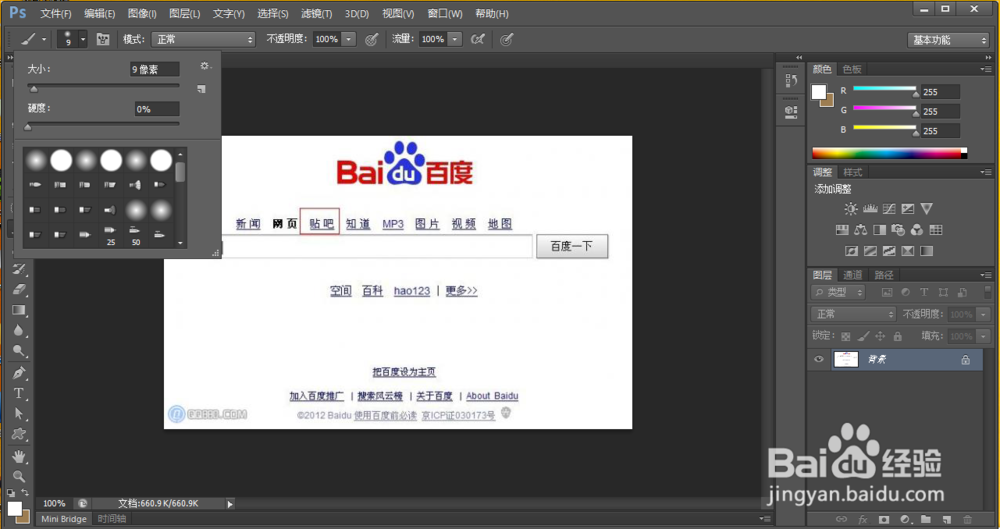The height and width of the screenshot is (529, 1000).
Task: Open the 滤镜(T) menu
Action: point(317,13)
